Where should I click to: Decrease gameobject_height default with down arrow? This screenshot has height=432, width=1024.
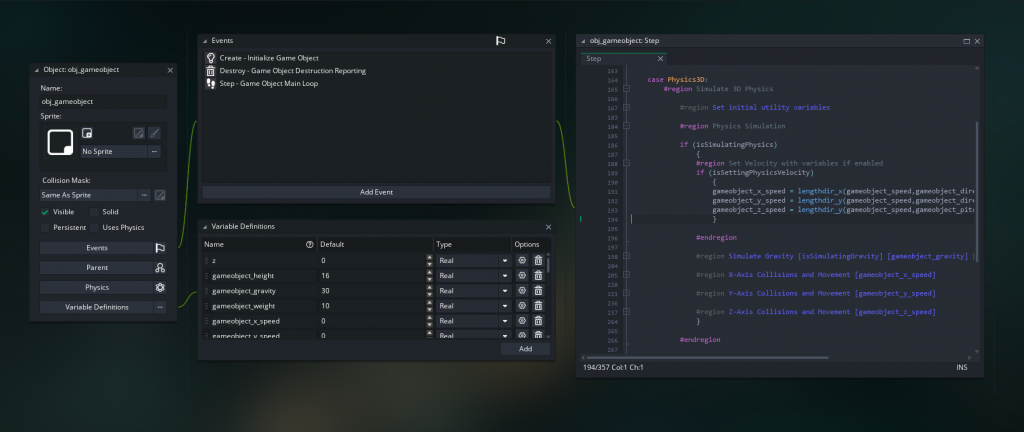[x=429, y=279]
